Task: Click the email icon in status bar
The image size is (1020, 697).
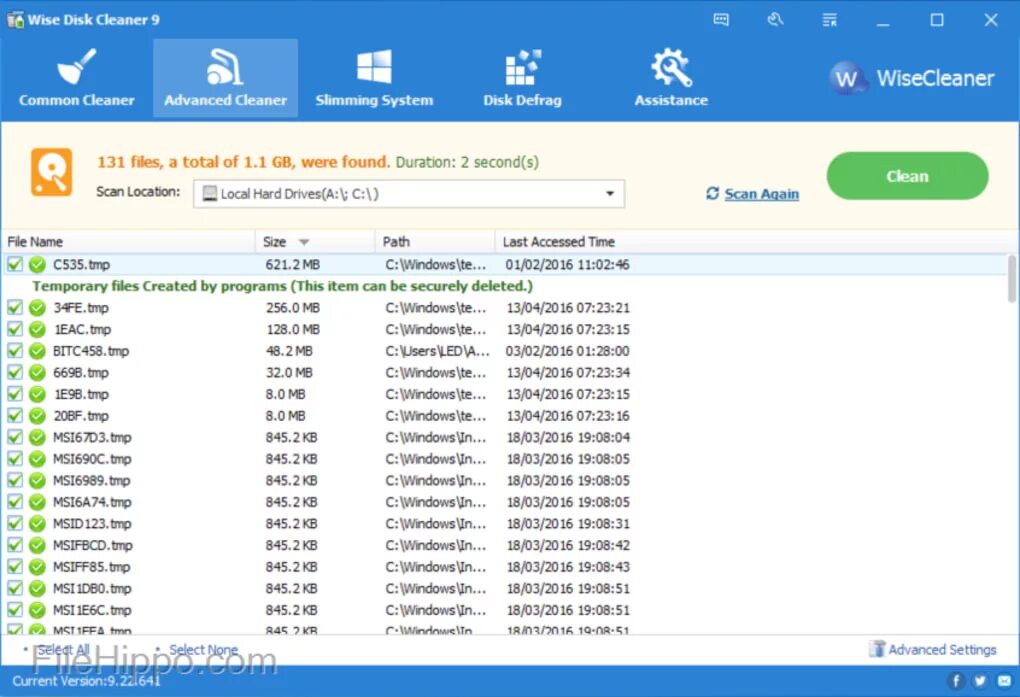Action: tap(1004, 681)
